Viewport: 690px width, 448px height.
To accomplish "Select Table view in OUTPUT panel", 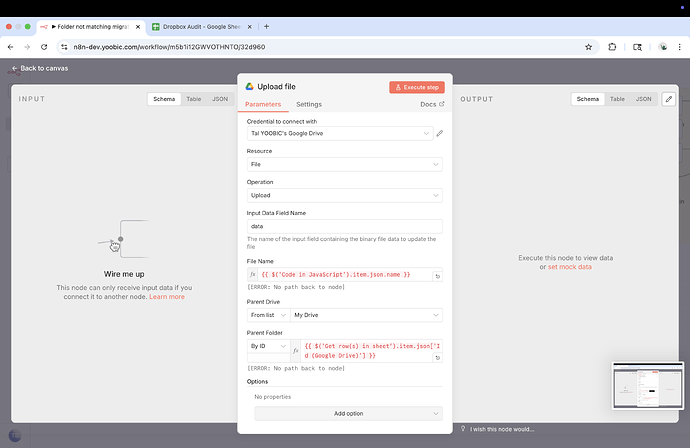I will (617, 99).
